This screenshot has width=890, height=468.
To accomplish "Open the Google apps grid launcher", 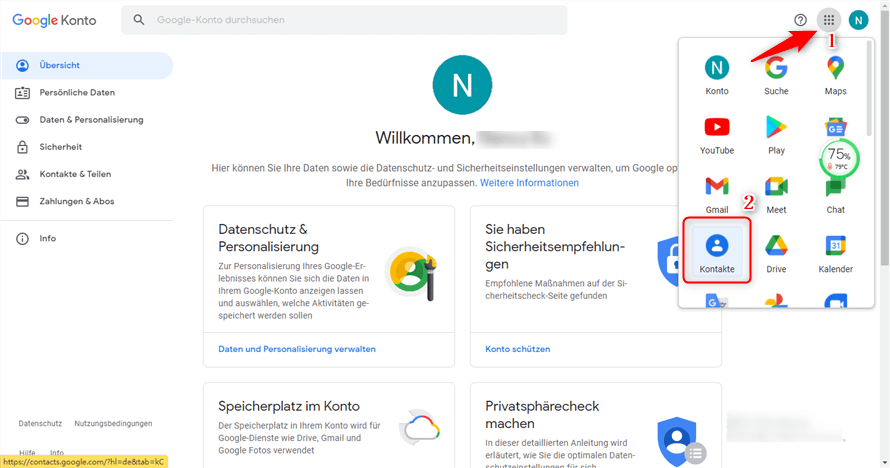I will point(829,20).
